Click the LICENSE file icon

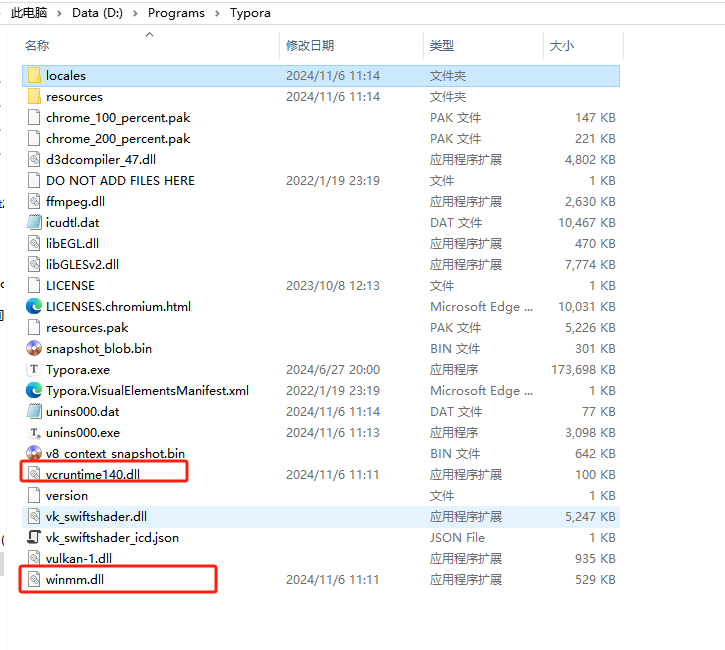pos(34,285)
